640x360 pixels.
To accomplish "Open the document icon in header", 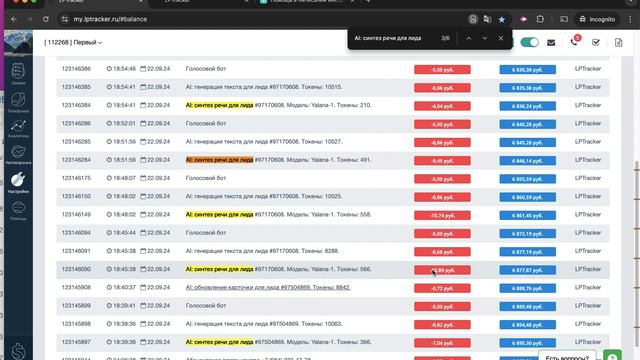I will pyautogui.click(x=618, y=42).
